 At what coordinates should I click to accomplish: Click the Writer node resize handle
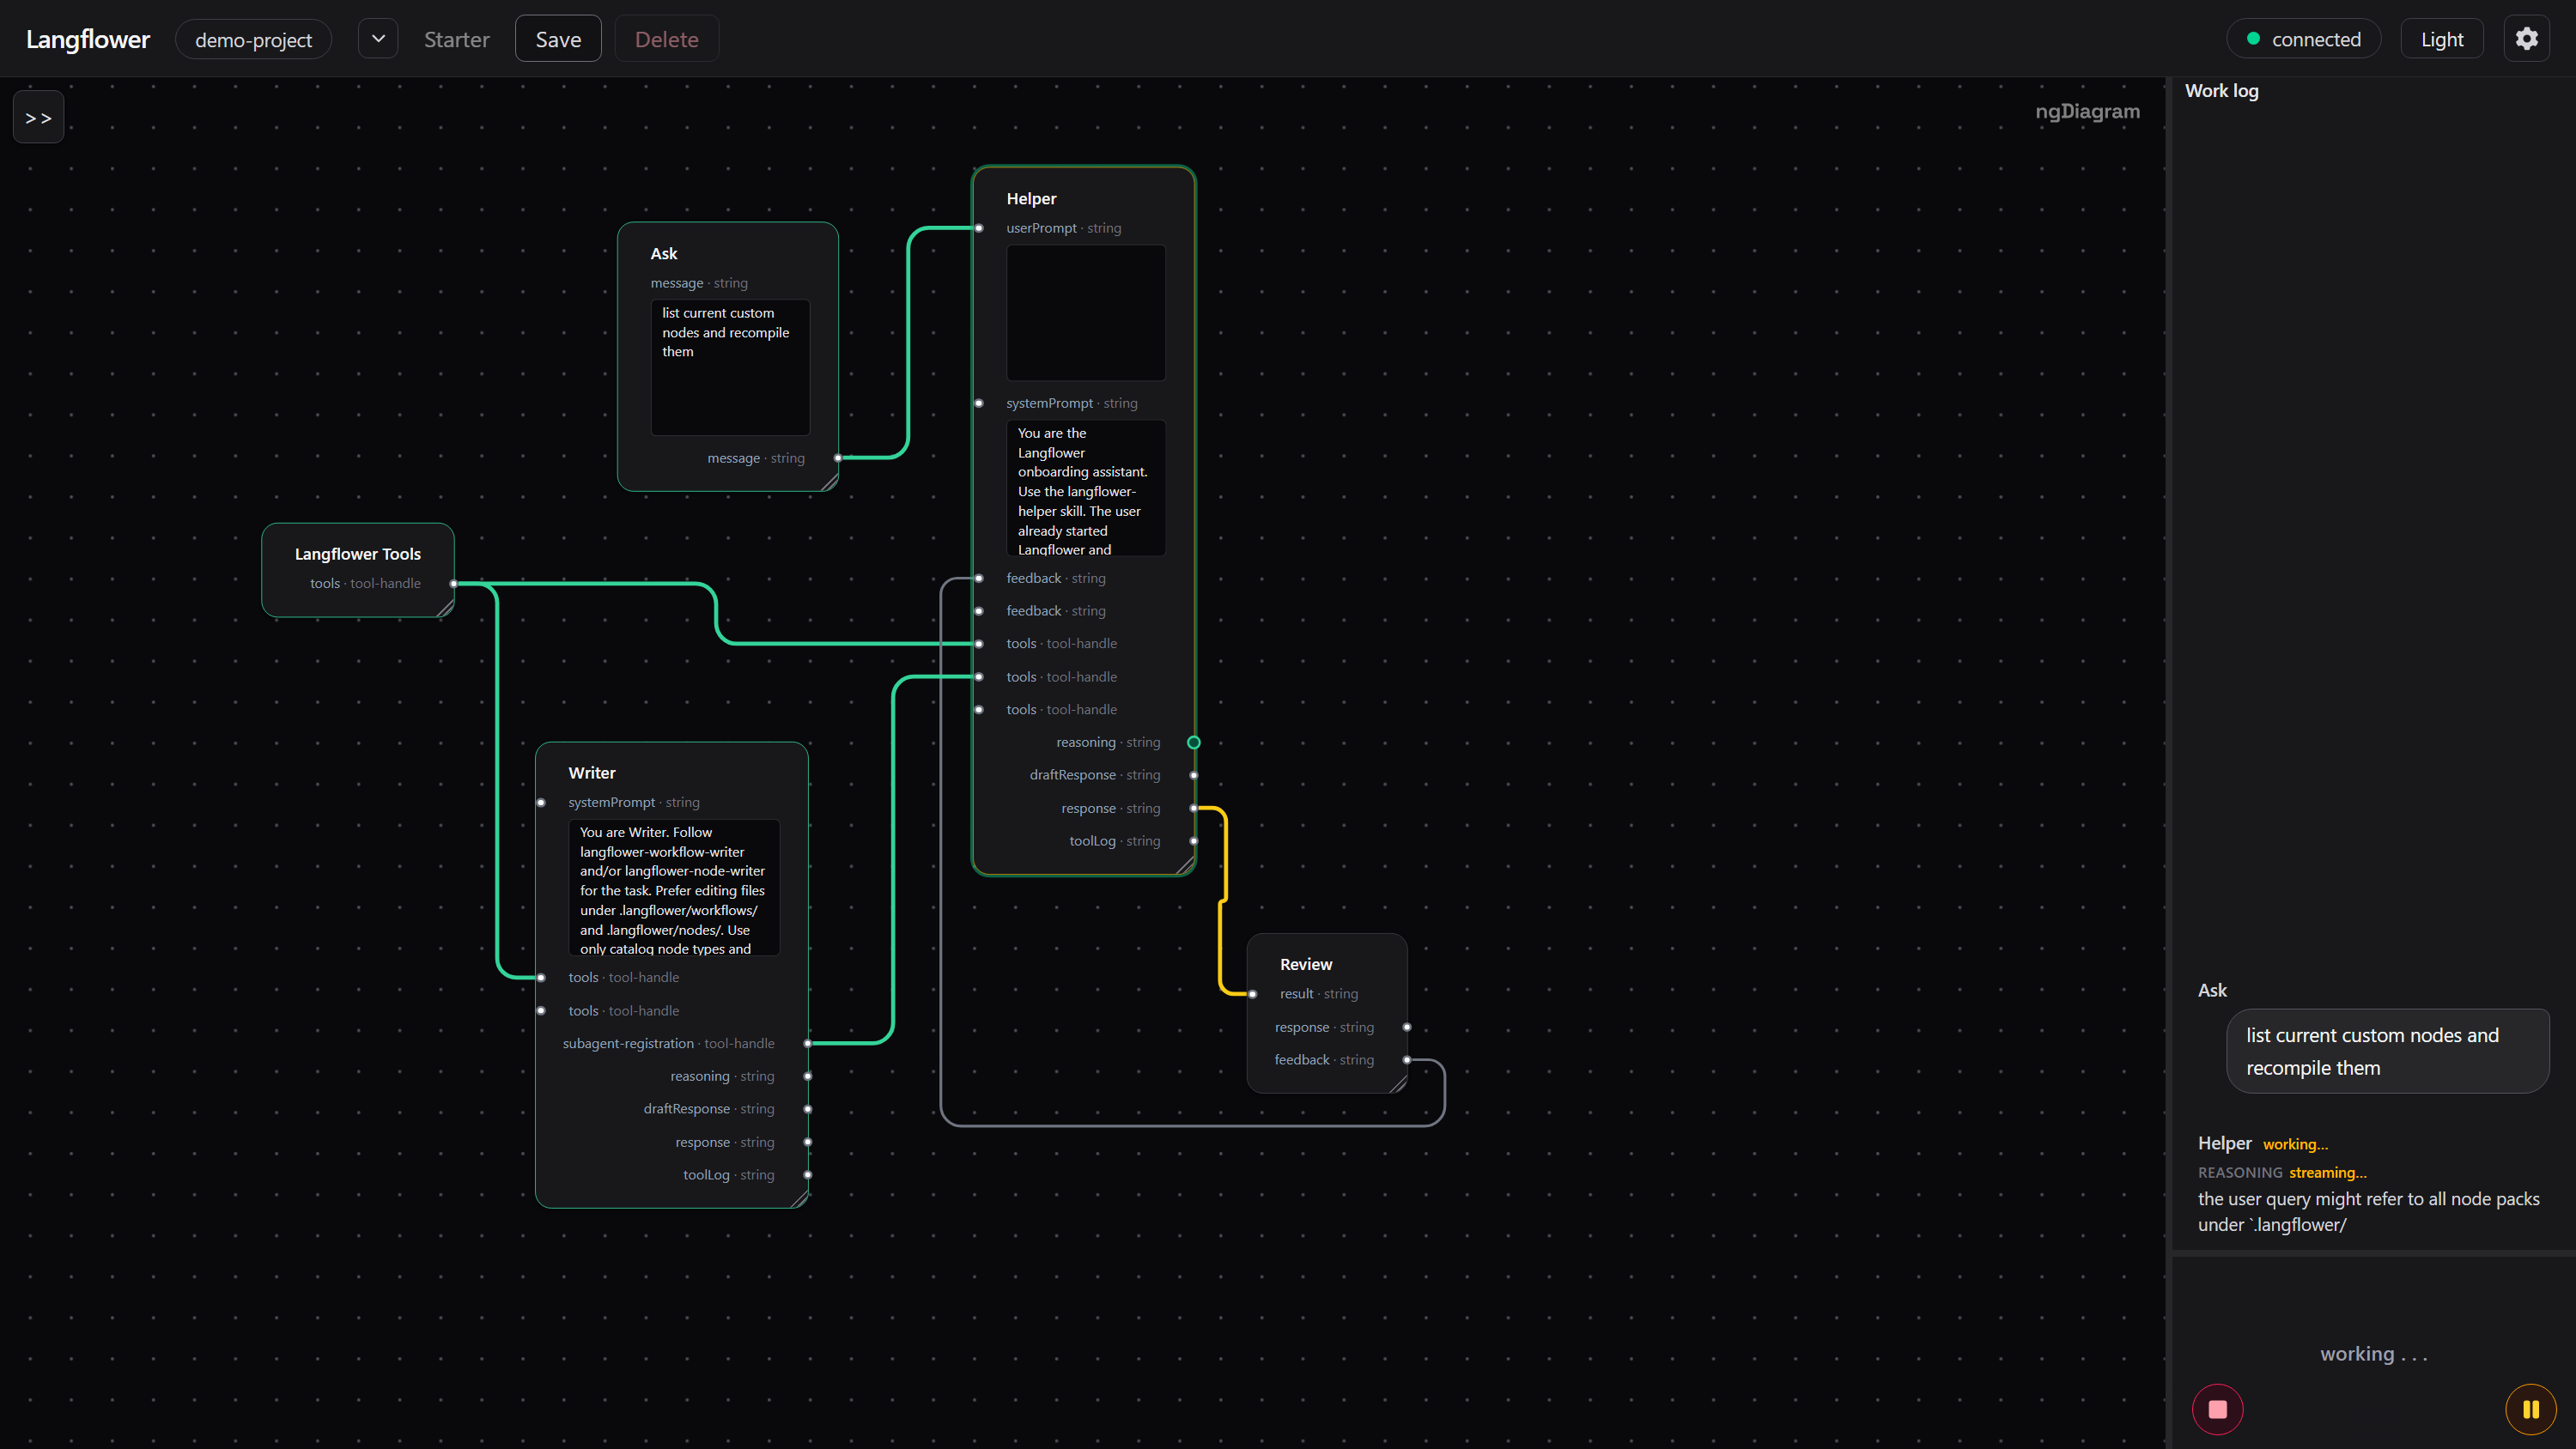[x=799, y=1199]
